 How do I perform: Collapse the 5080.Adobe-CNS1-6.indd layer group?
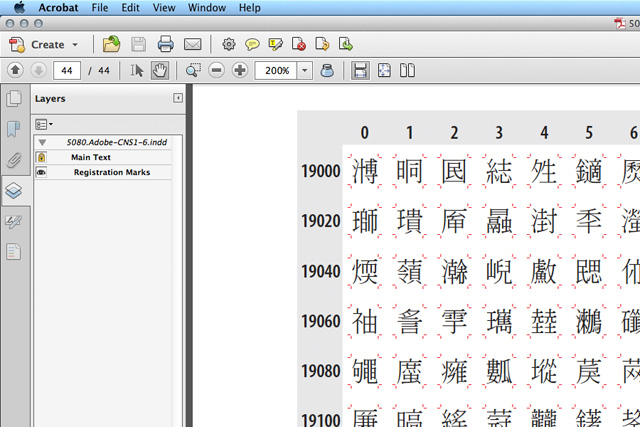point(42,142)
